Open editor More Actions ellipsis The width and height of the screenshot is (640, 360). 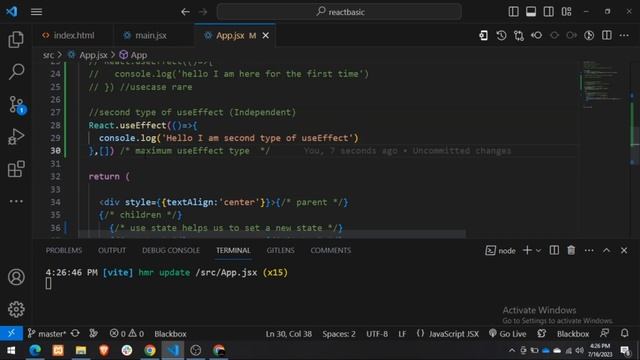624,36
